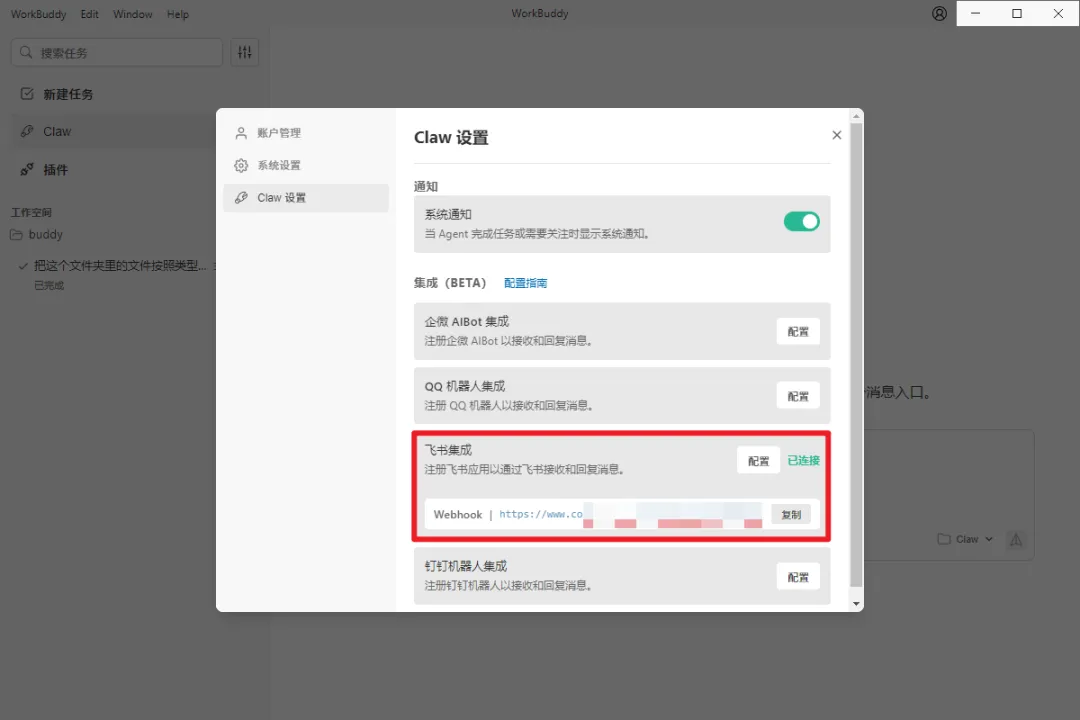Image resolution: width=1080 pixels, height=720 pixels.
Task: Copy the Webhook URL with 复制 button
Action: coord(790,515)
